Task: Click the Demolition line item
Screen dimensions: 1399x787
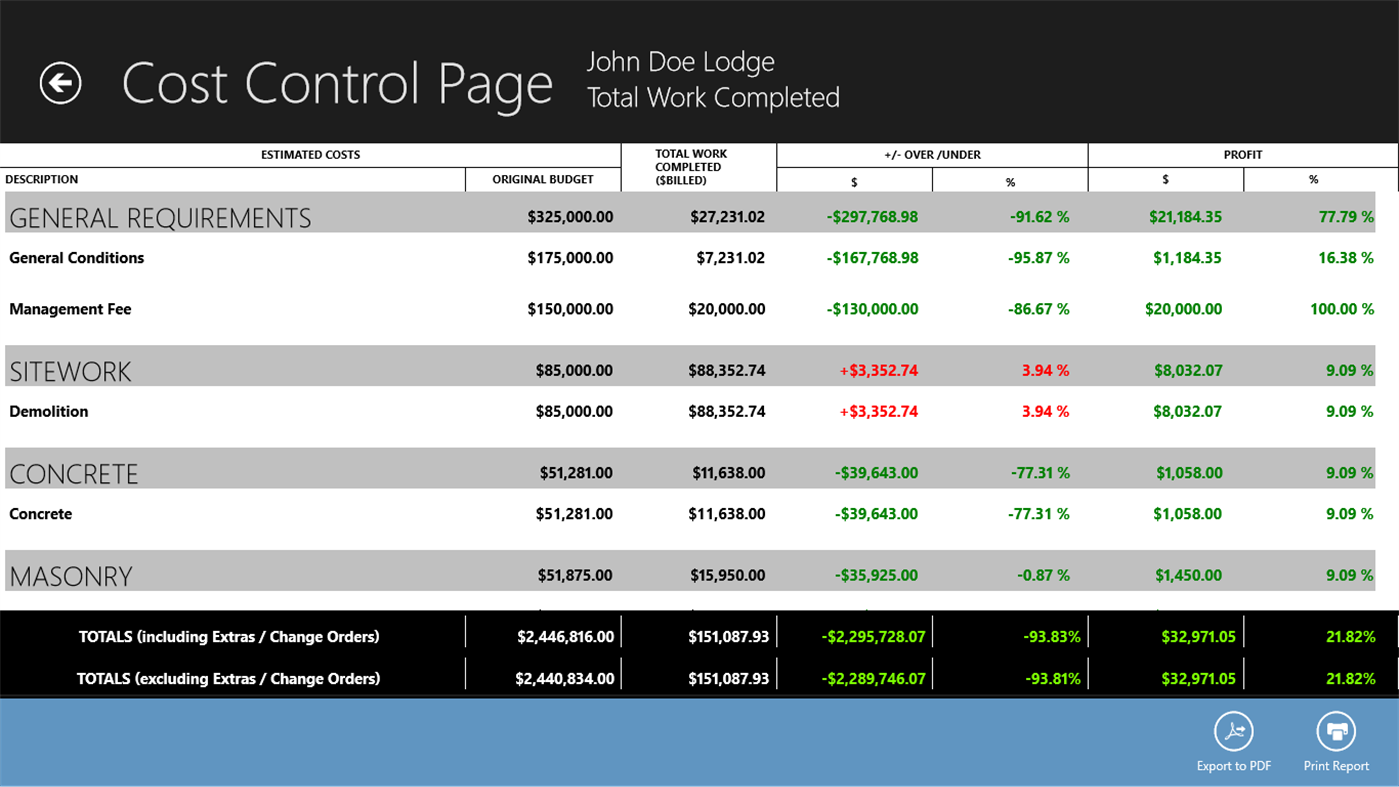Action: click(x=48, y=411)
